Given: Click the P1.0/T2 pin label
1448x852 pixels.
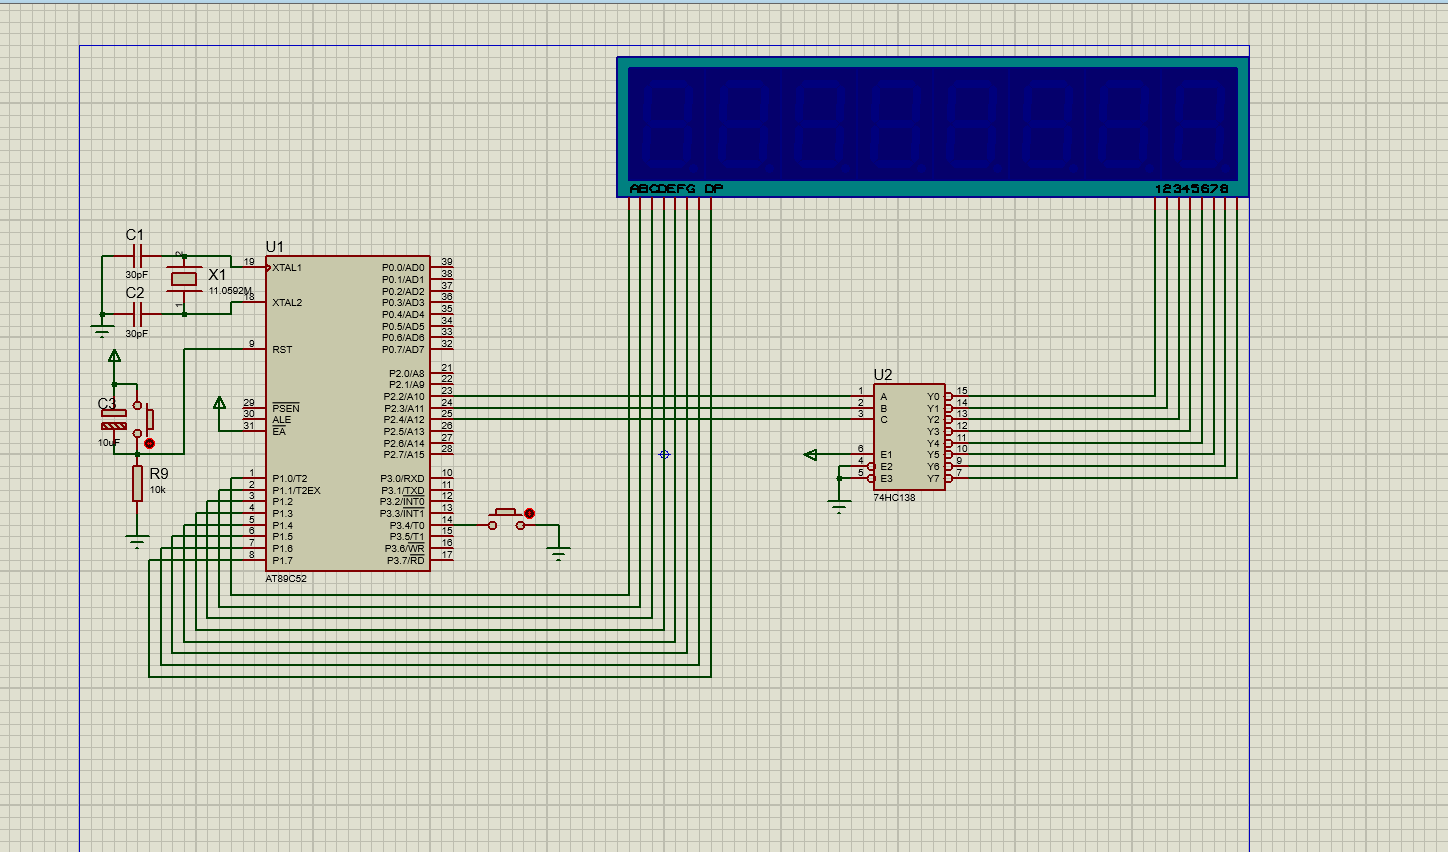Looking at the screenshot, I should [x=290, y=479].
